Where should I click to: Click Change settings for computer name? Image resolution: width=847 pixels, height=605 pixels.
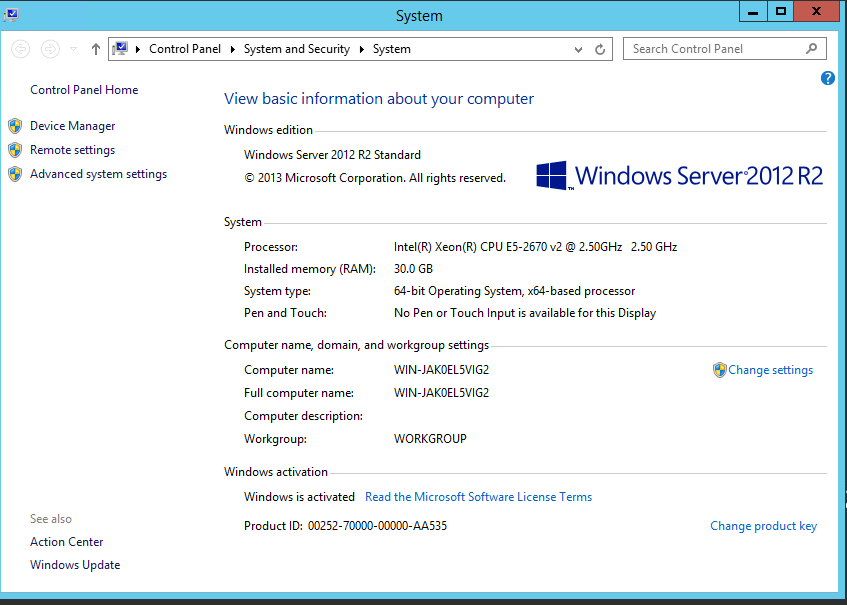pos(770,370)
